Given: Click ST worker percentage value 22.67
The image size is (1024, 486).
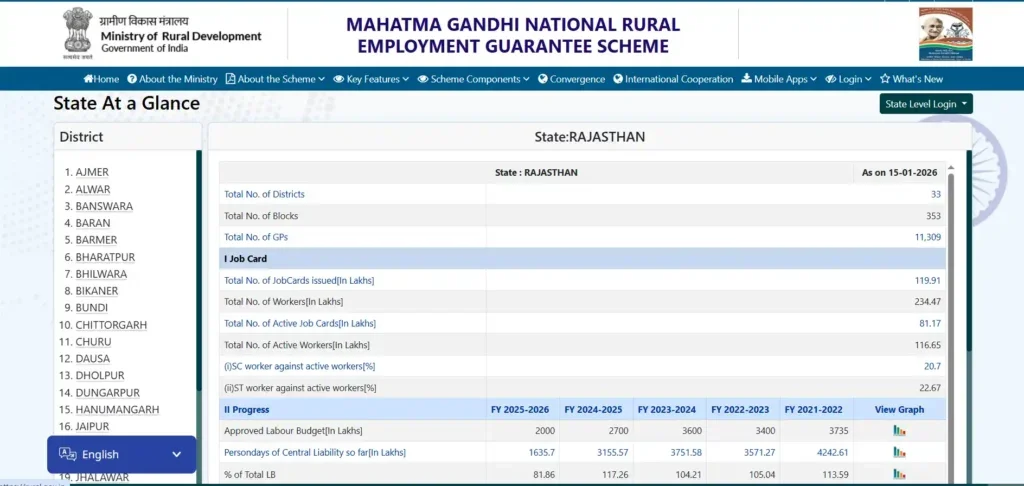Looking at the screenshot, I should click(x=930, y=388).
